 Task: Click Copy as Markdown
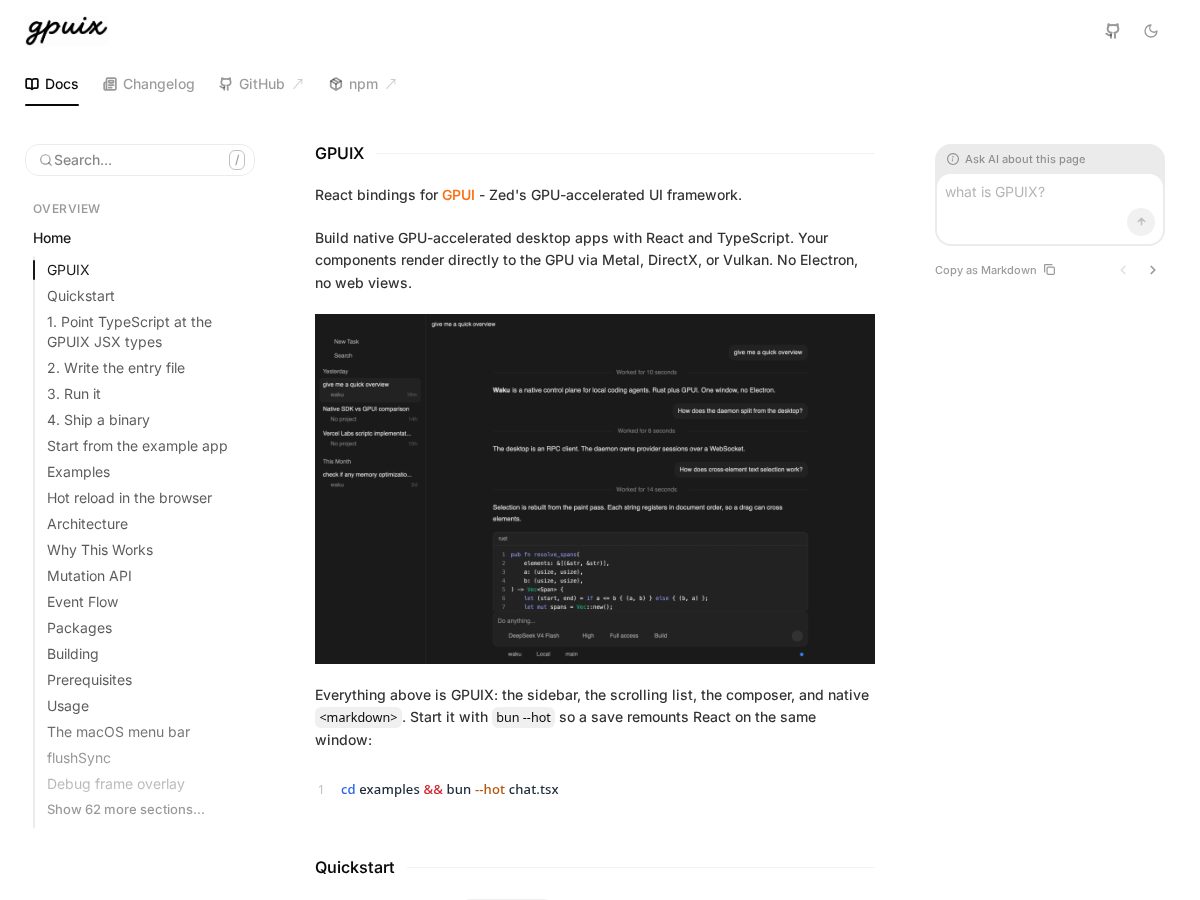click(995, 270)
